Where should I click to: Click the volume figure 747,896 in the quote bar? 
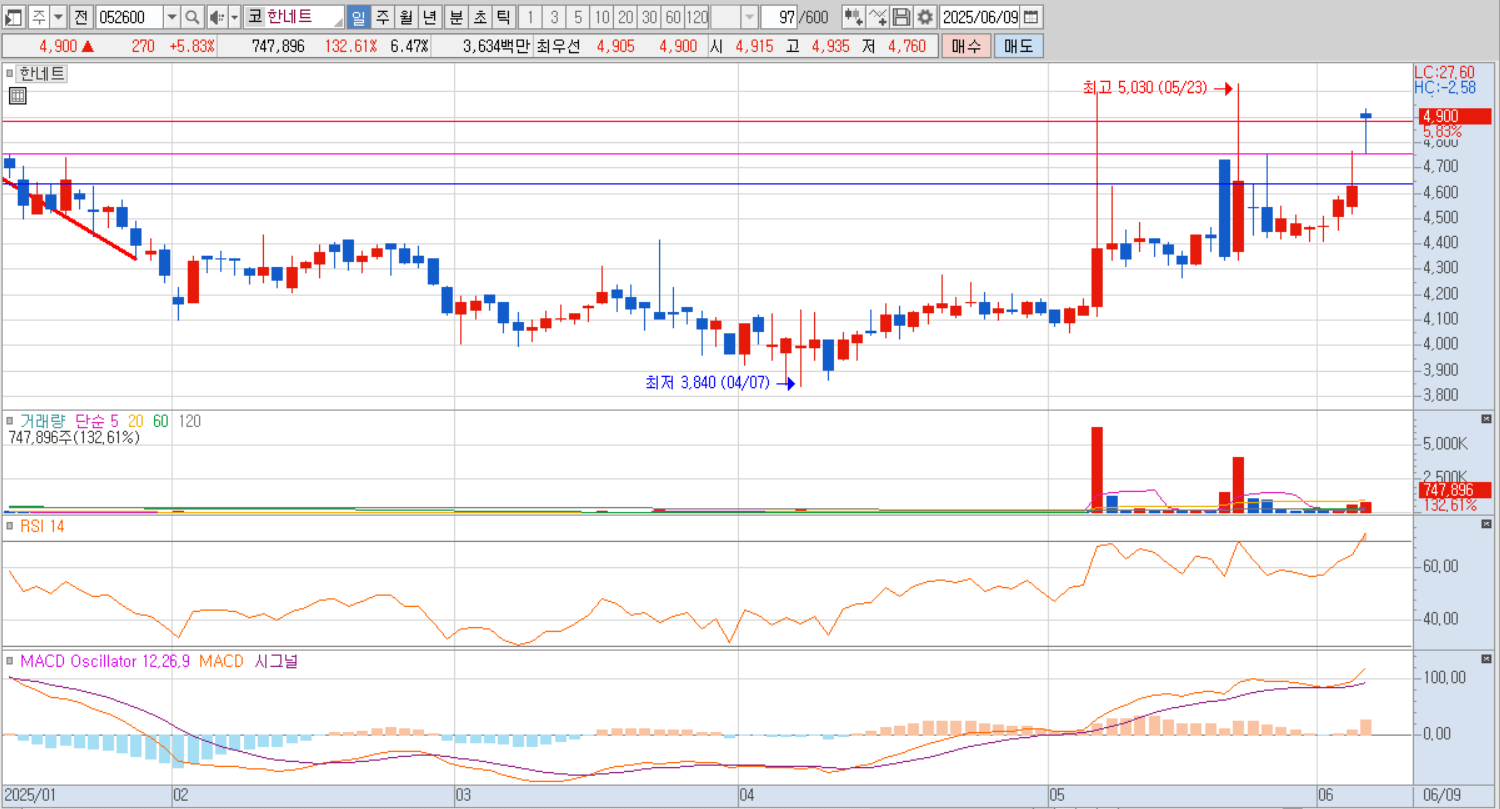pos(278,46)
